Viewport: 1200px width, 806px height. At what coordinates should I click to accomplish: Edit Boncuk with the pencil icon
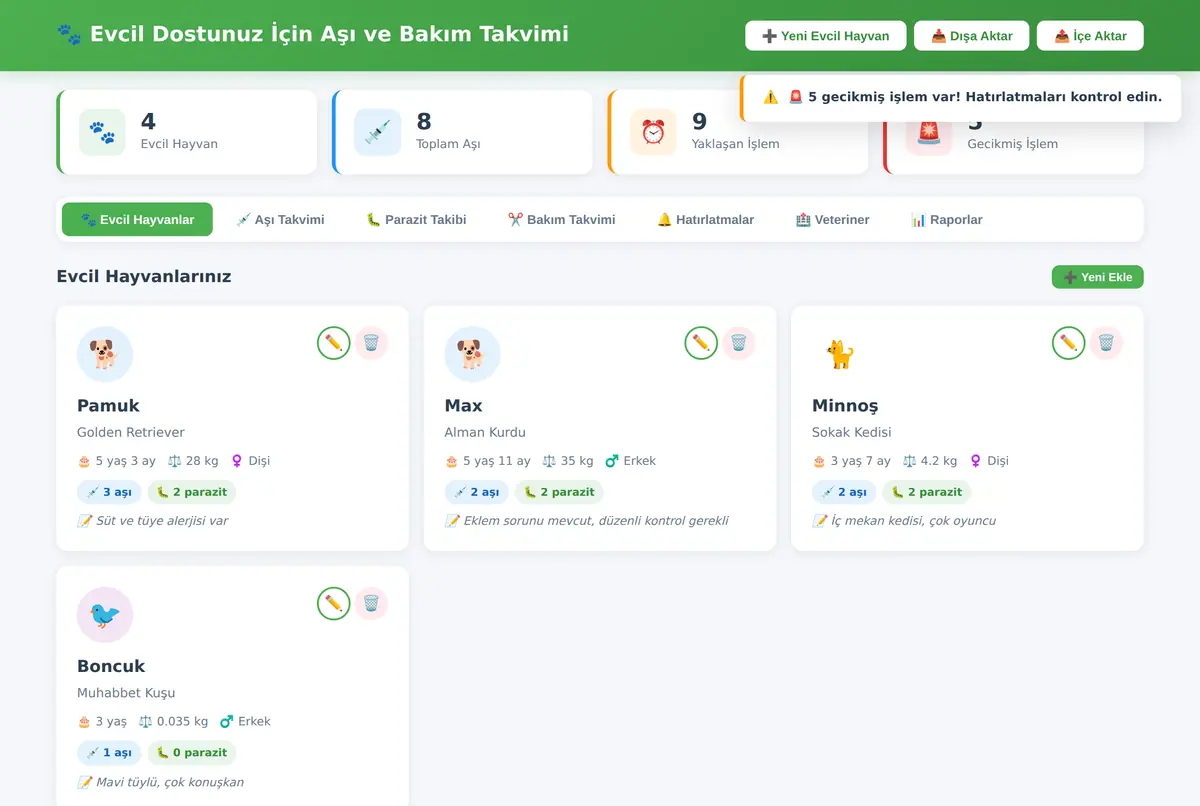[x=334, y=604]
